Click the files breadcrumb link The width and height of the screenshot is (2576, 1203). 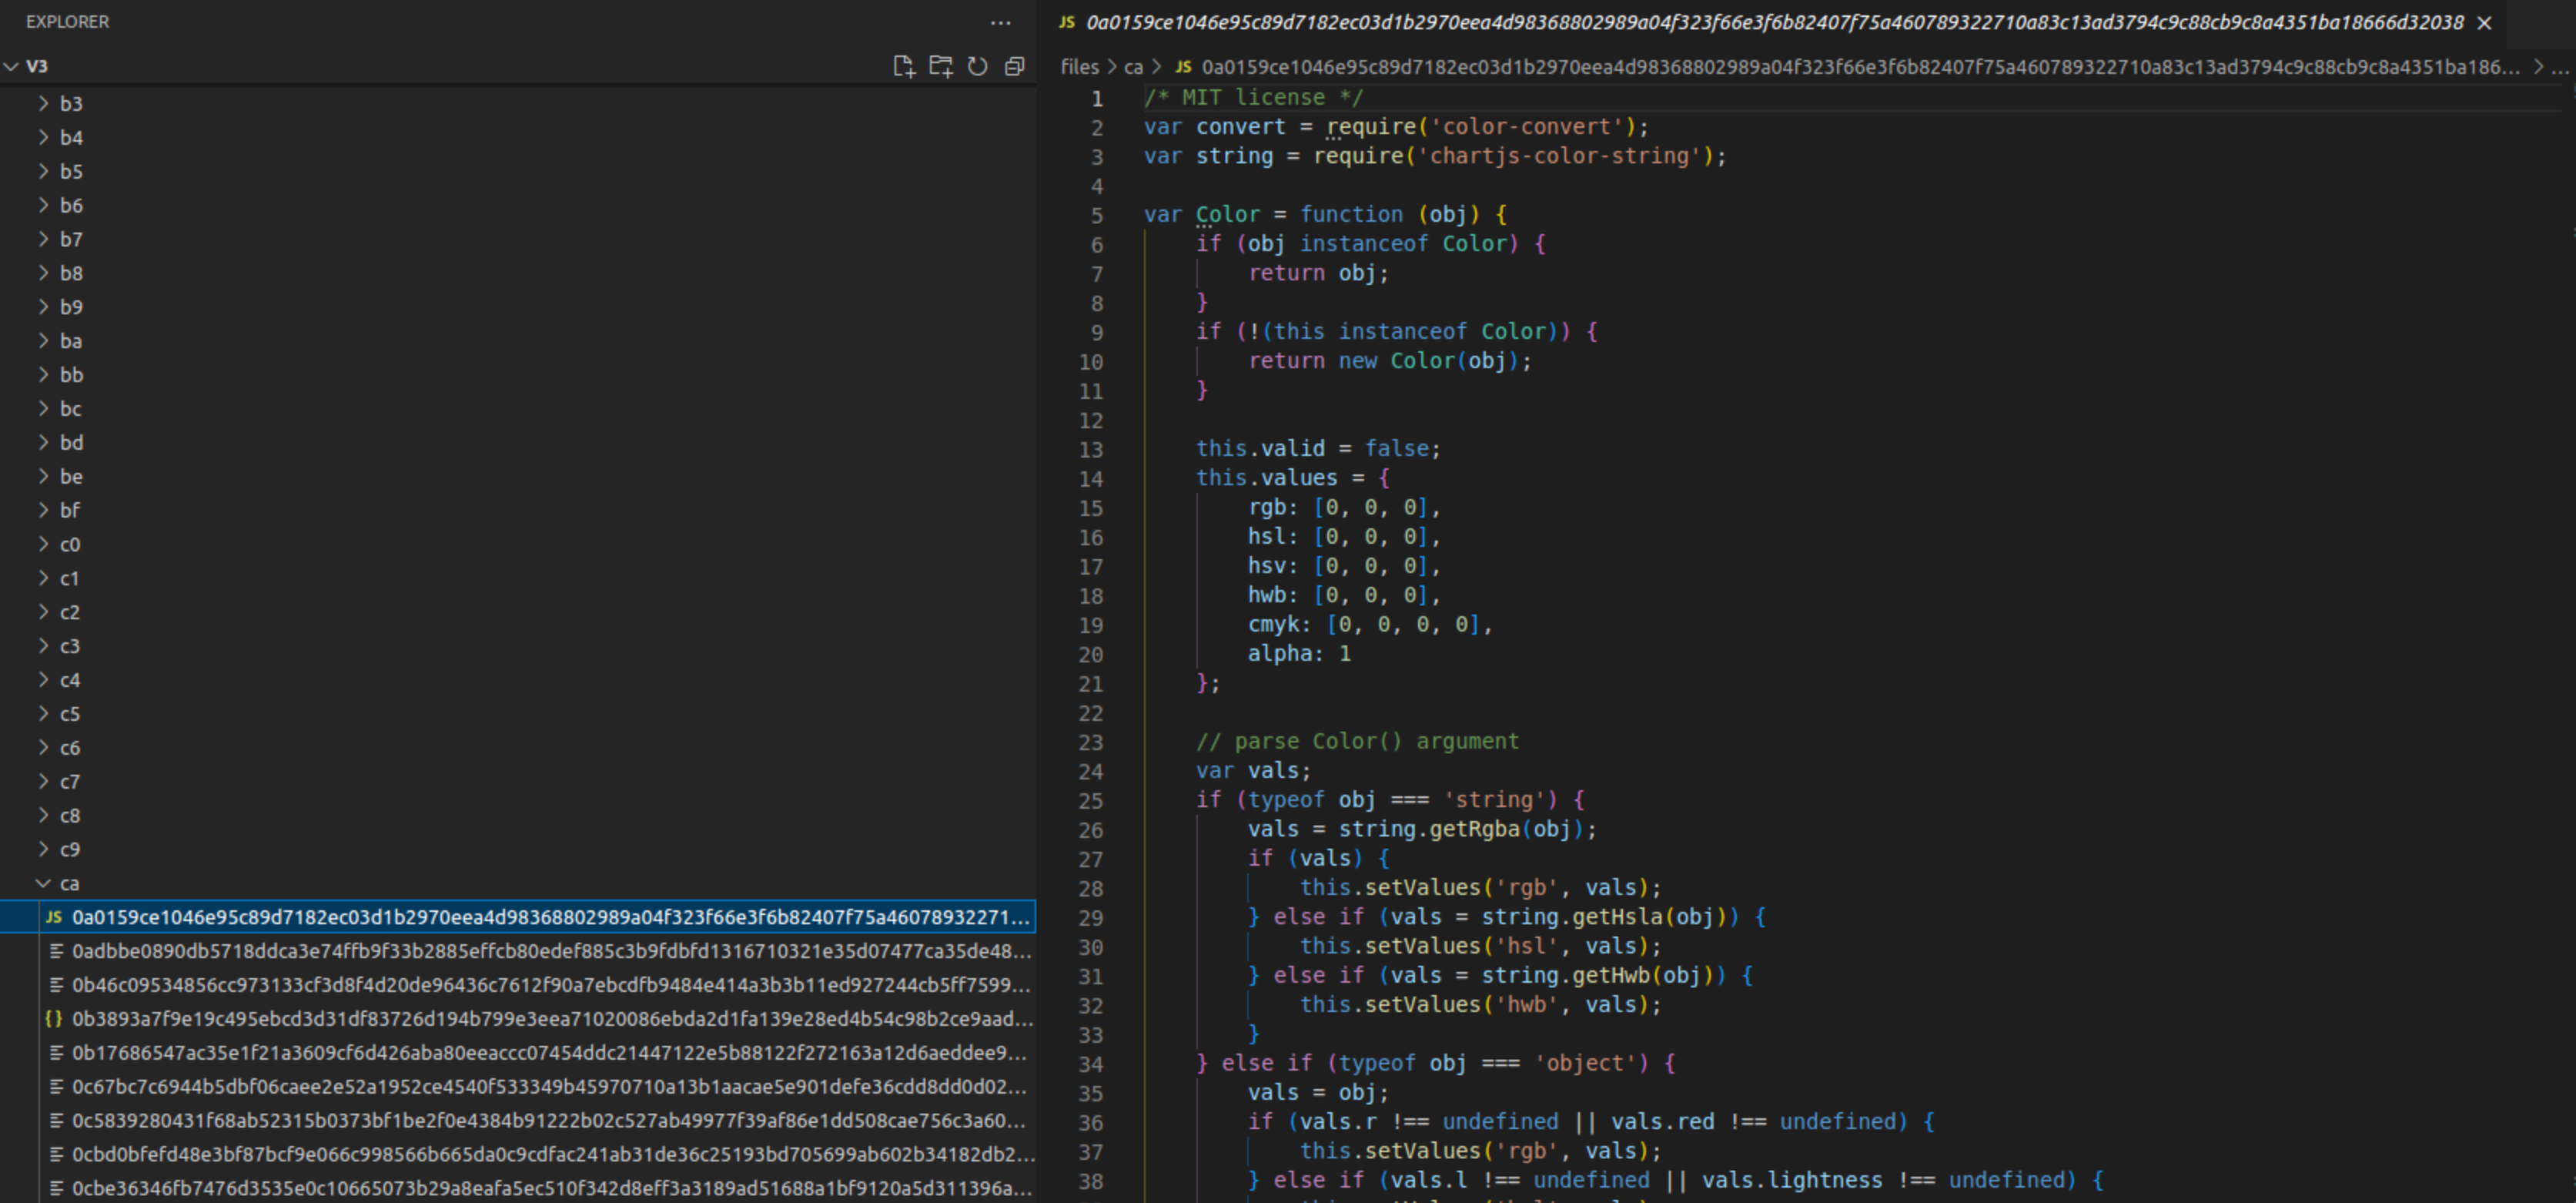(1080, 67)
